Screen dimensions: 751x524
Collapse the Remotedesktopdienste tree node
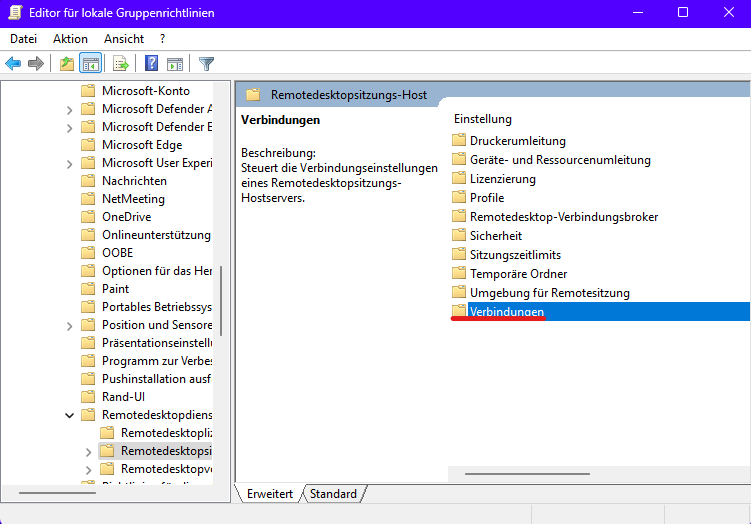tap(69, 415)
